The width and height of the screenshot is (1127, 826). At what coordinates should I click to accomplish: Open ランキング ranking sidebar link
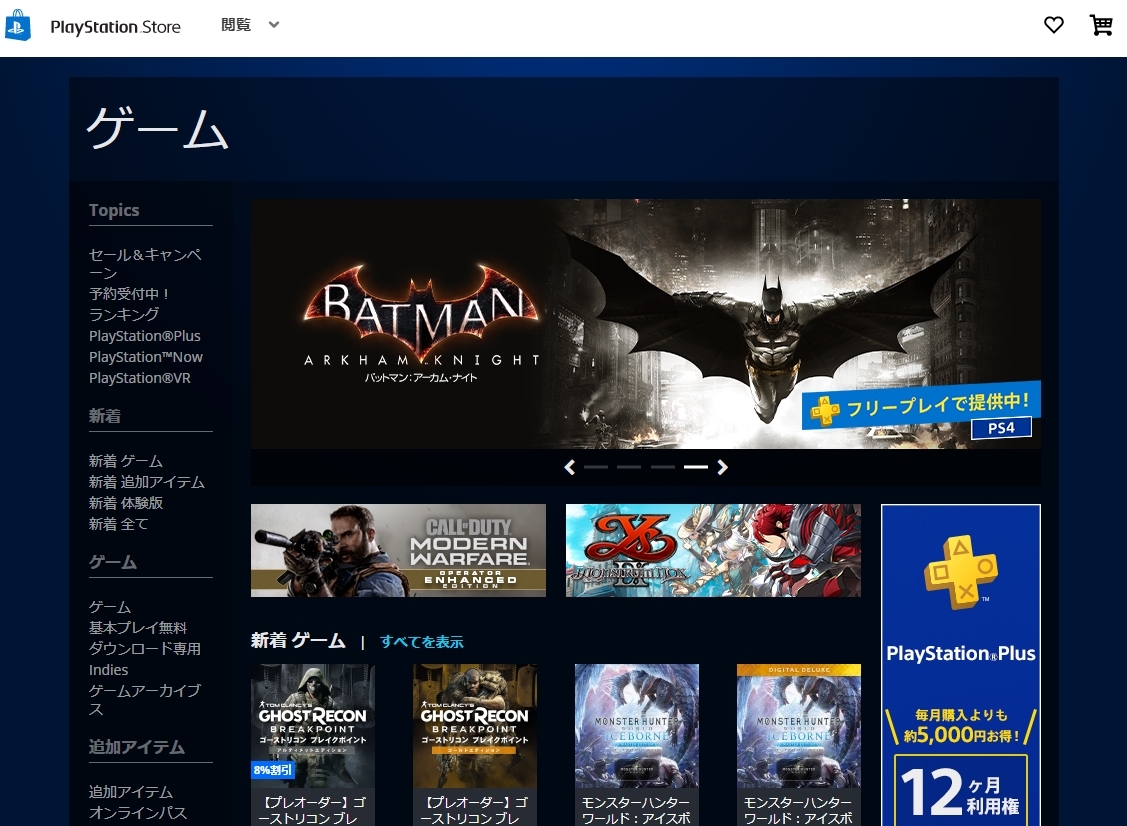pyautogui.click(x=124, y=315)
